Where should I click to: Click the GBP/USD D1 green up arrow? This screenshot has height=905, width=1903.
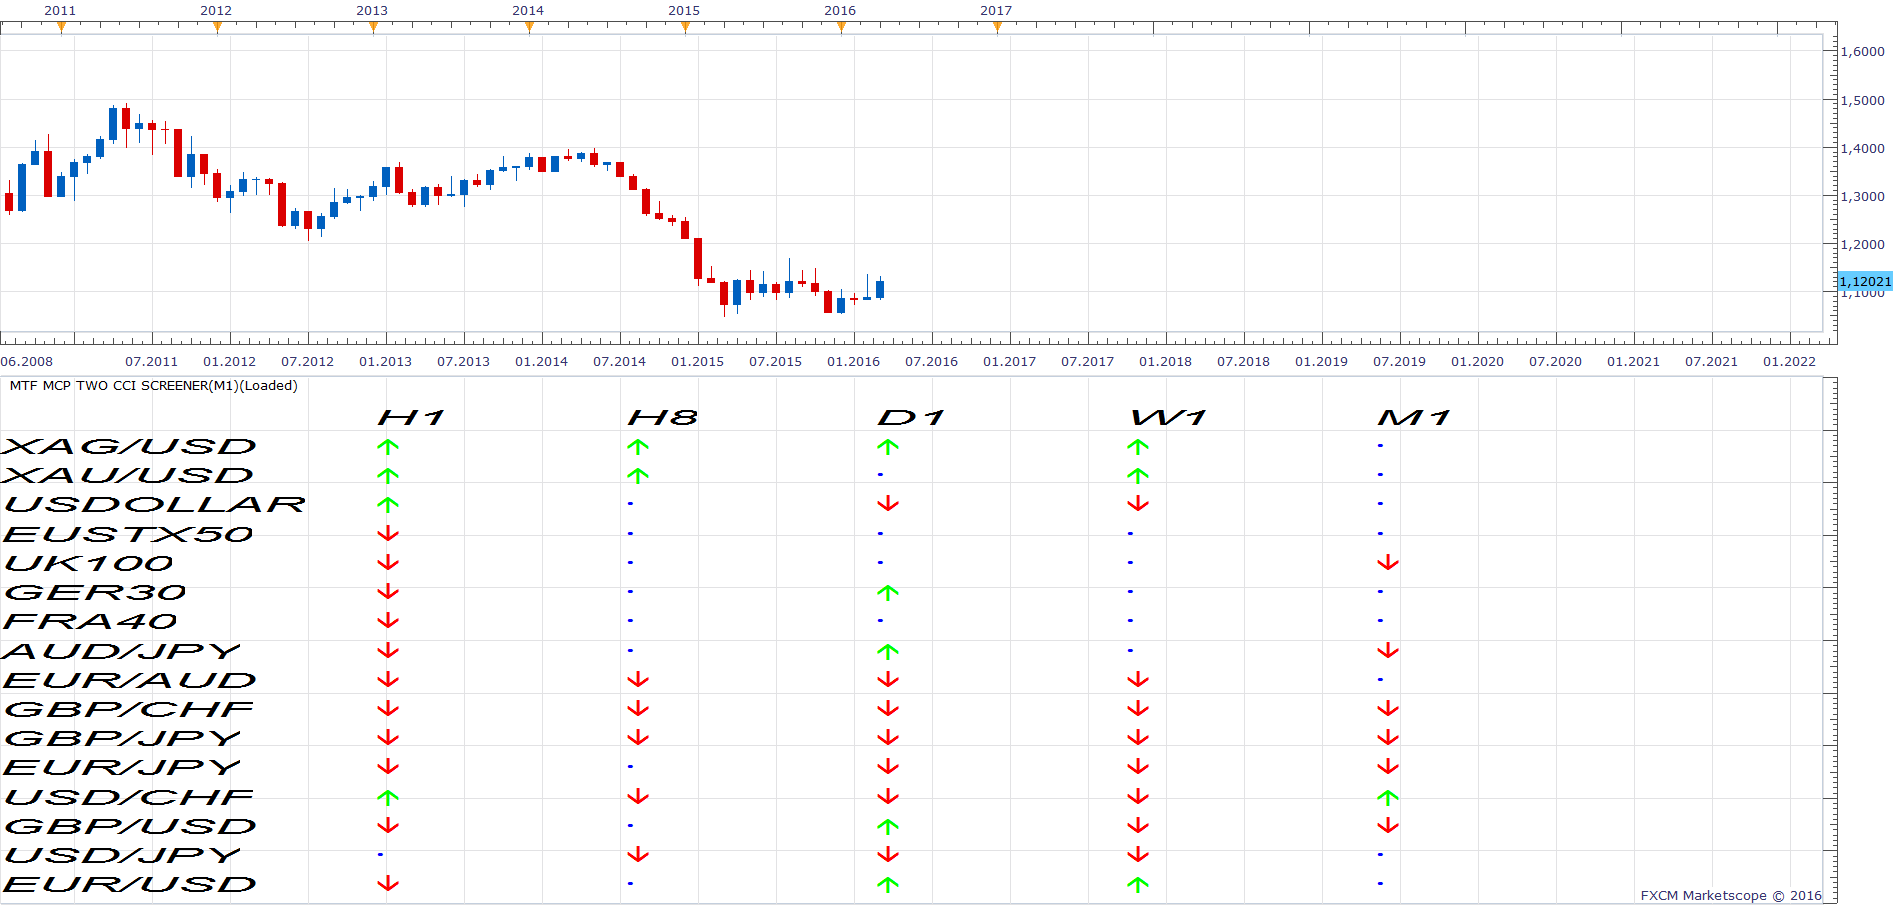[x=888, y=826]
